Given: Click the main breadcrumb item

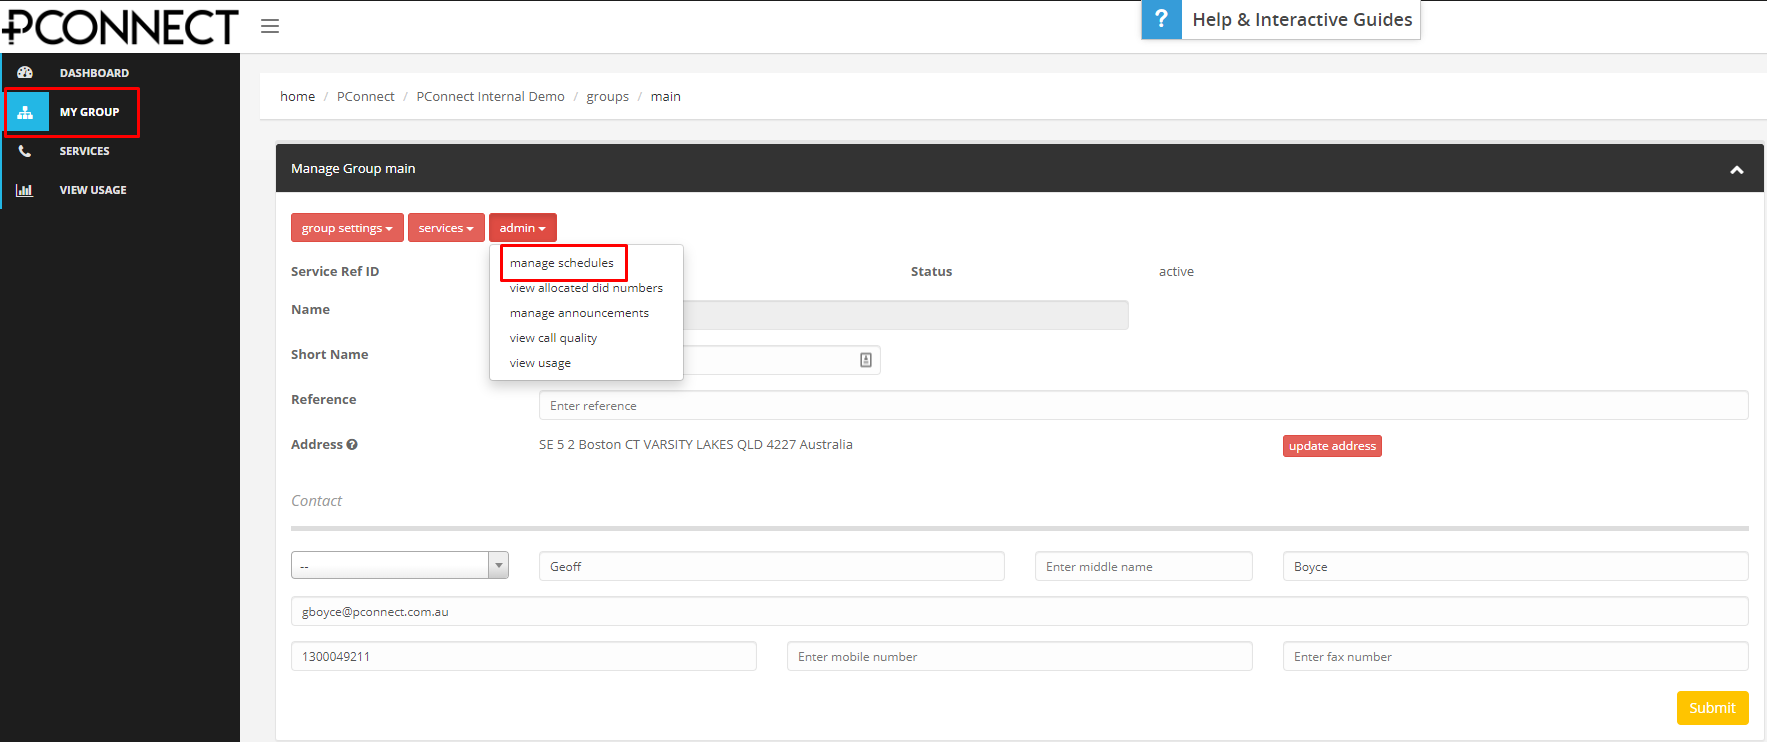Looking at the screenshot, I should [x=665, y=97].
